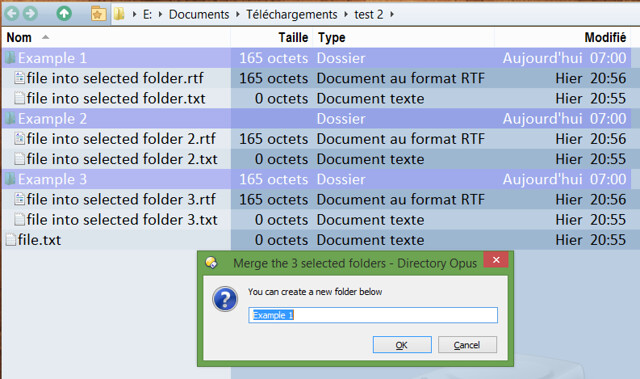Screen dimensions: 640x379
Task: Select the Example 3 folder name
Action: (x=52, y=179)
